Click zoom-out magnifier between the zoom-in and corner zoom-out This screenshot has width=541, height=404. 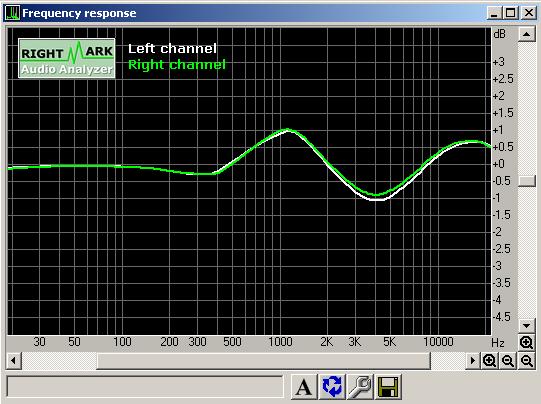(x=508, y=361)
